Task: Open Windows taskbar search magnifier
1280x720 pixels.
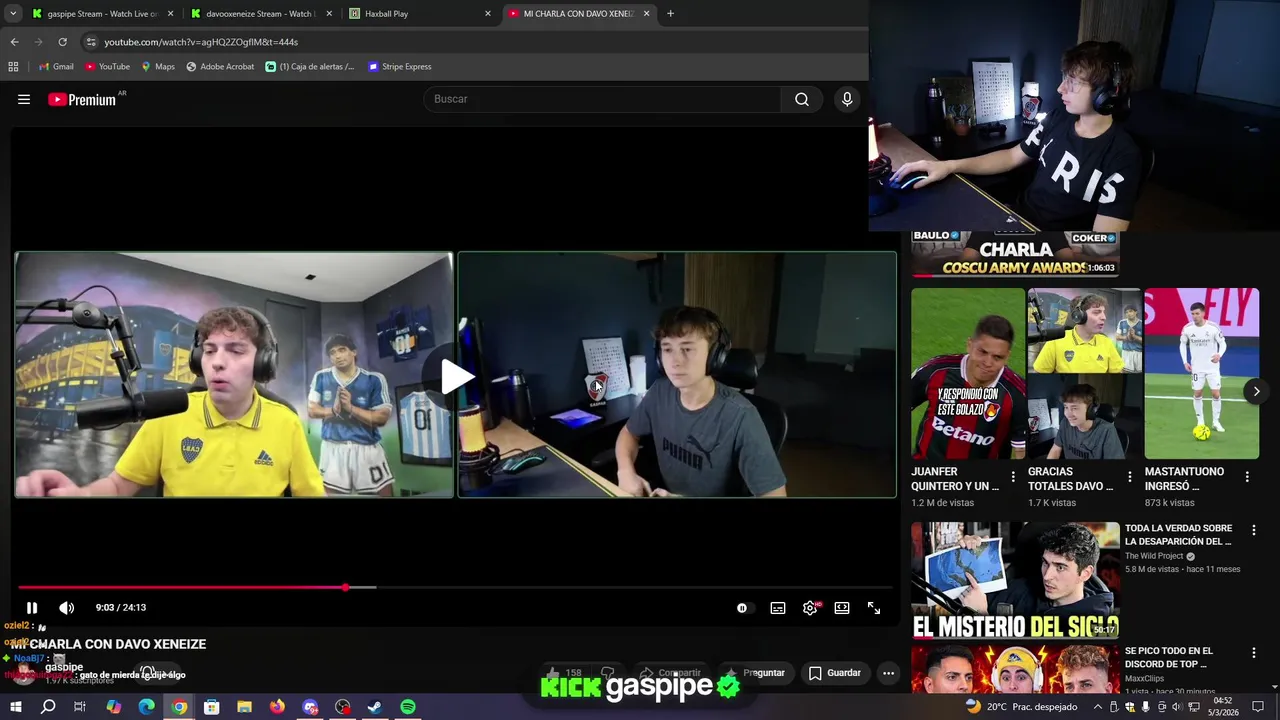Action: (x=48, y=707)
